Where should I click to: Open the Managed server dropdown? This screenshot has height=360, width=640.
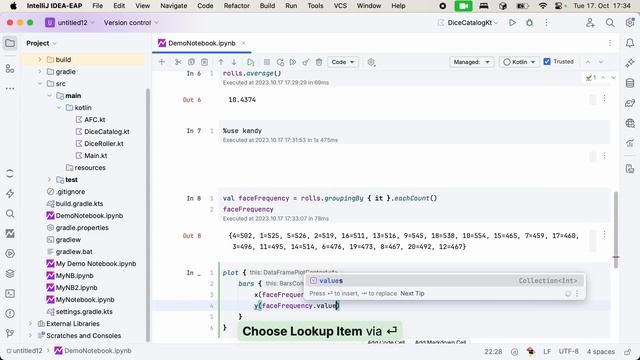coord(471,62)
